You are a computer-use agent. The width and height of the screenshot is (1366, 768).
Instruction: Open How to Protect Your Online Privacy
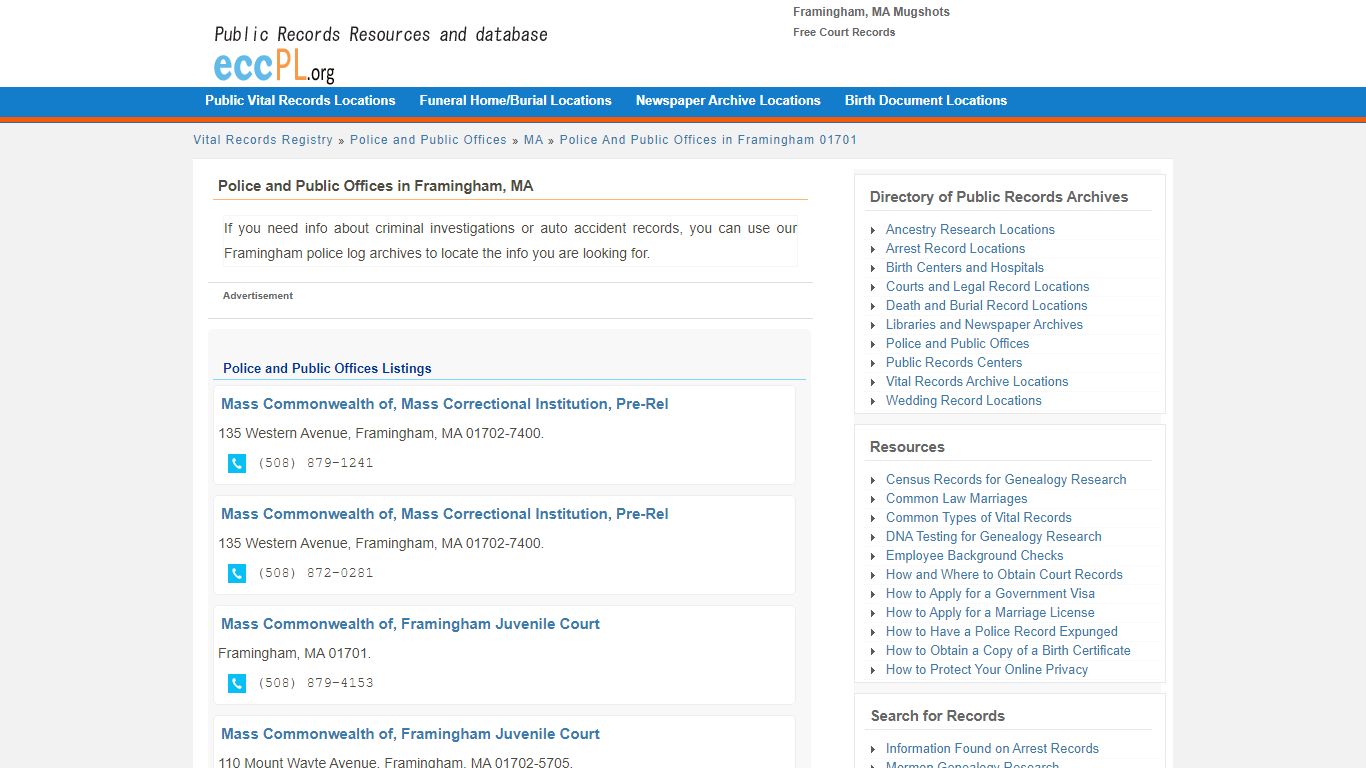pyautogui.click(x=986, y=669)
